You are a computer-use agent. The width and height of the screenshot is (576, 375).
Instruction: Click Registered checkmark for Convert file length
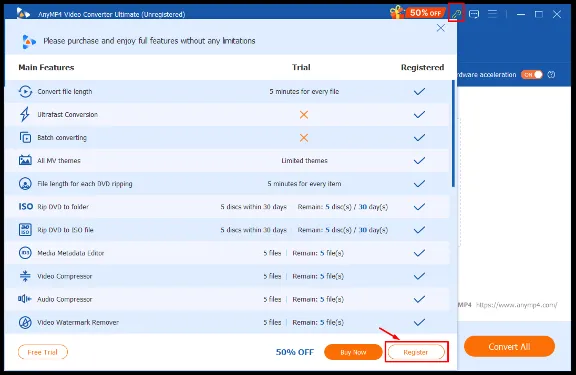pyautogui.click(x=419, y=91)
